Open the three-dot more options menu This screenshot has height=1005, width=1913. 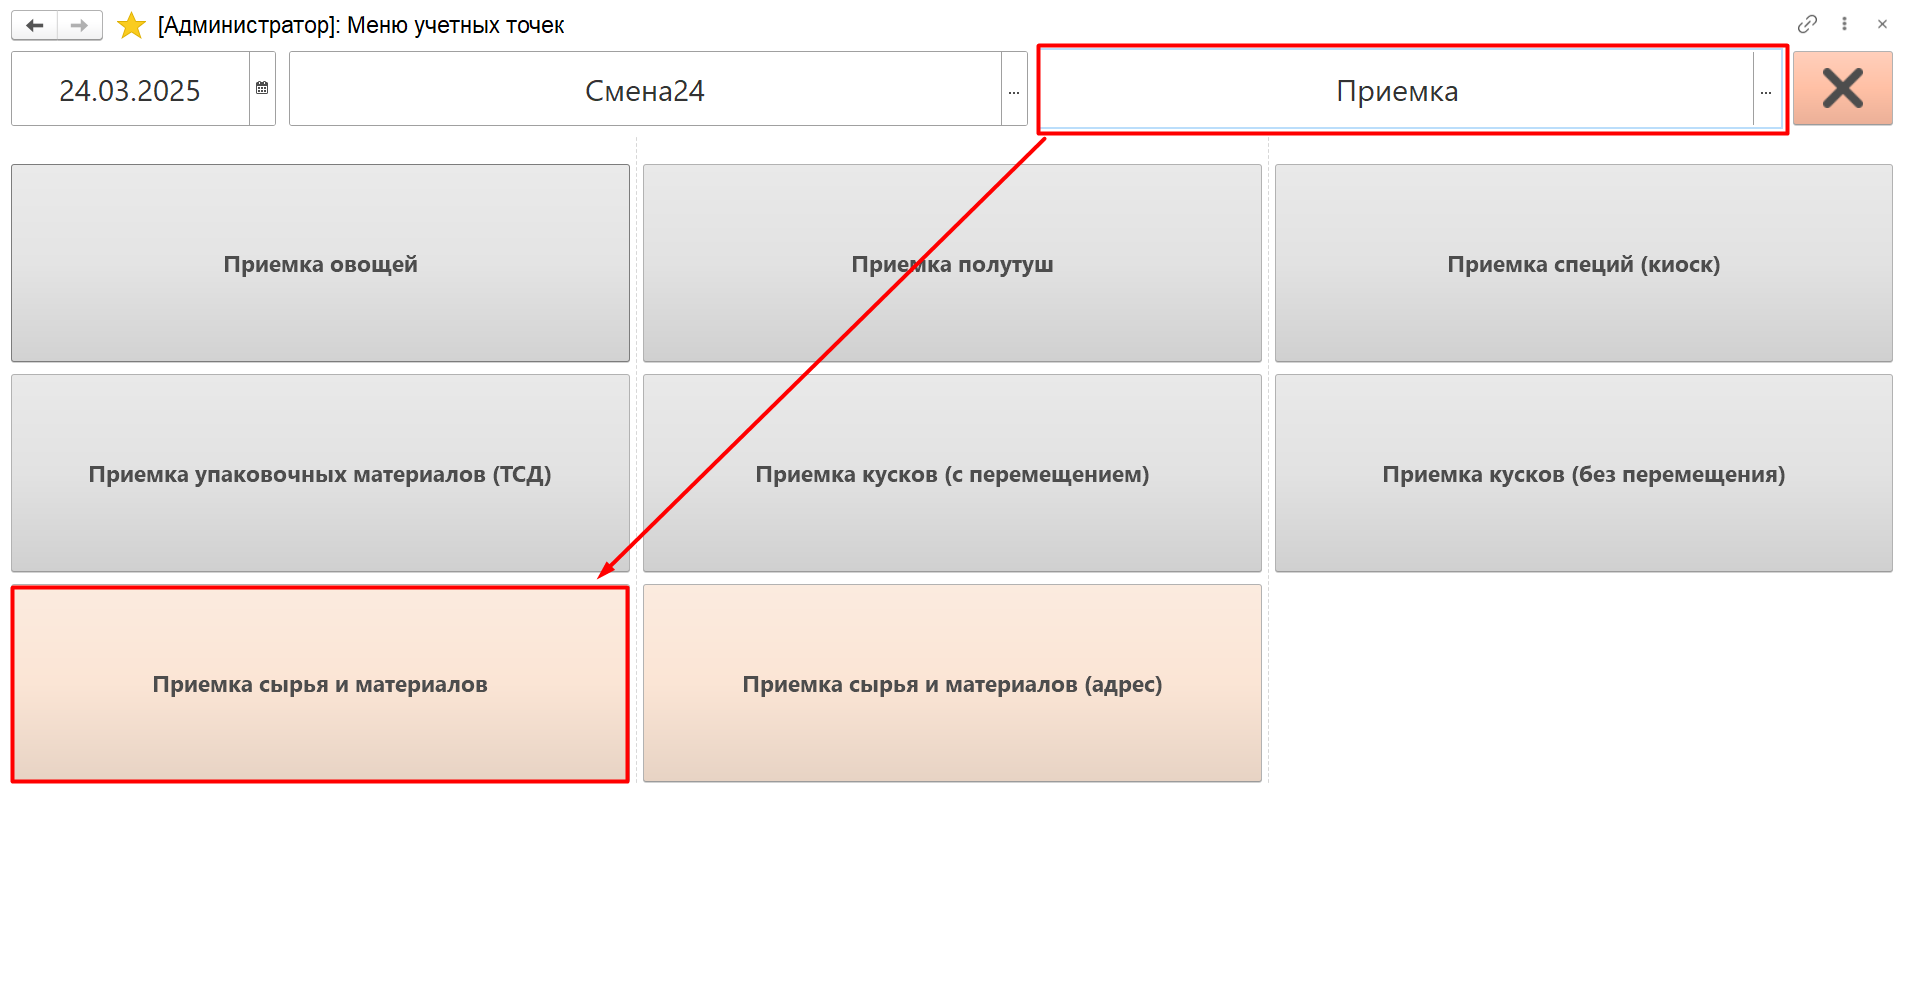pyautogui.click(x=1845, y=24)
